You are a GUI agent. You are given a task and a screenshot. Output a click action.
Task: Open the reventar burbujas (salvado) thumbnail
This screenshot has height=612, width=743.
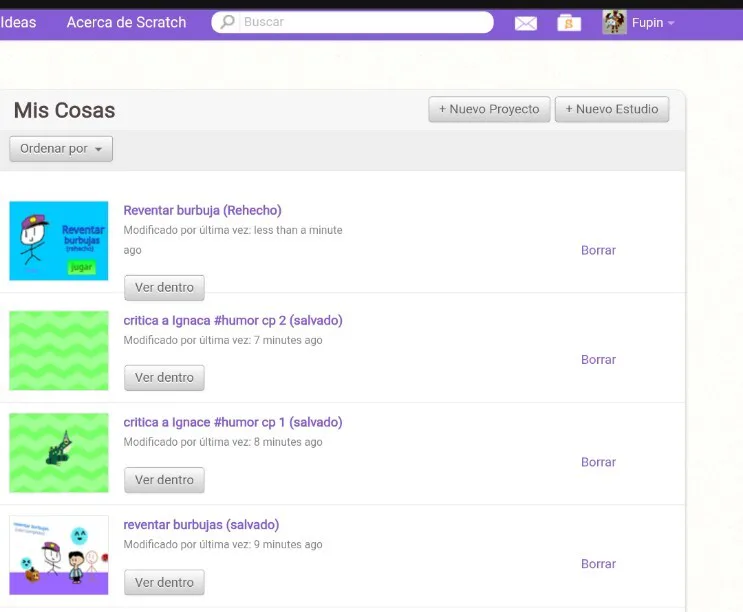point(59,555)
